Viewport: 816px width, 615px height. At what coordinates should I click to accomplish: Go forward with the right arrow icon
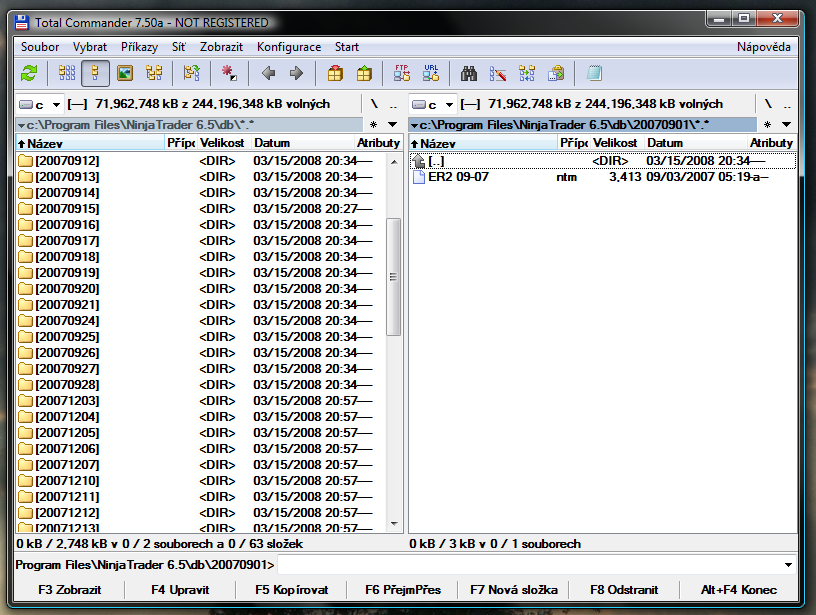[x=296, y=73]
